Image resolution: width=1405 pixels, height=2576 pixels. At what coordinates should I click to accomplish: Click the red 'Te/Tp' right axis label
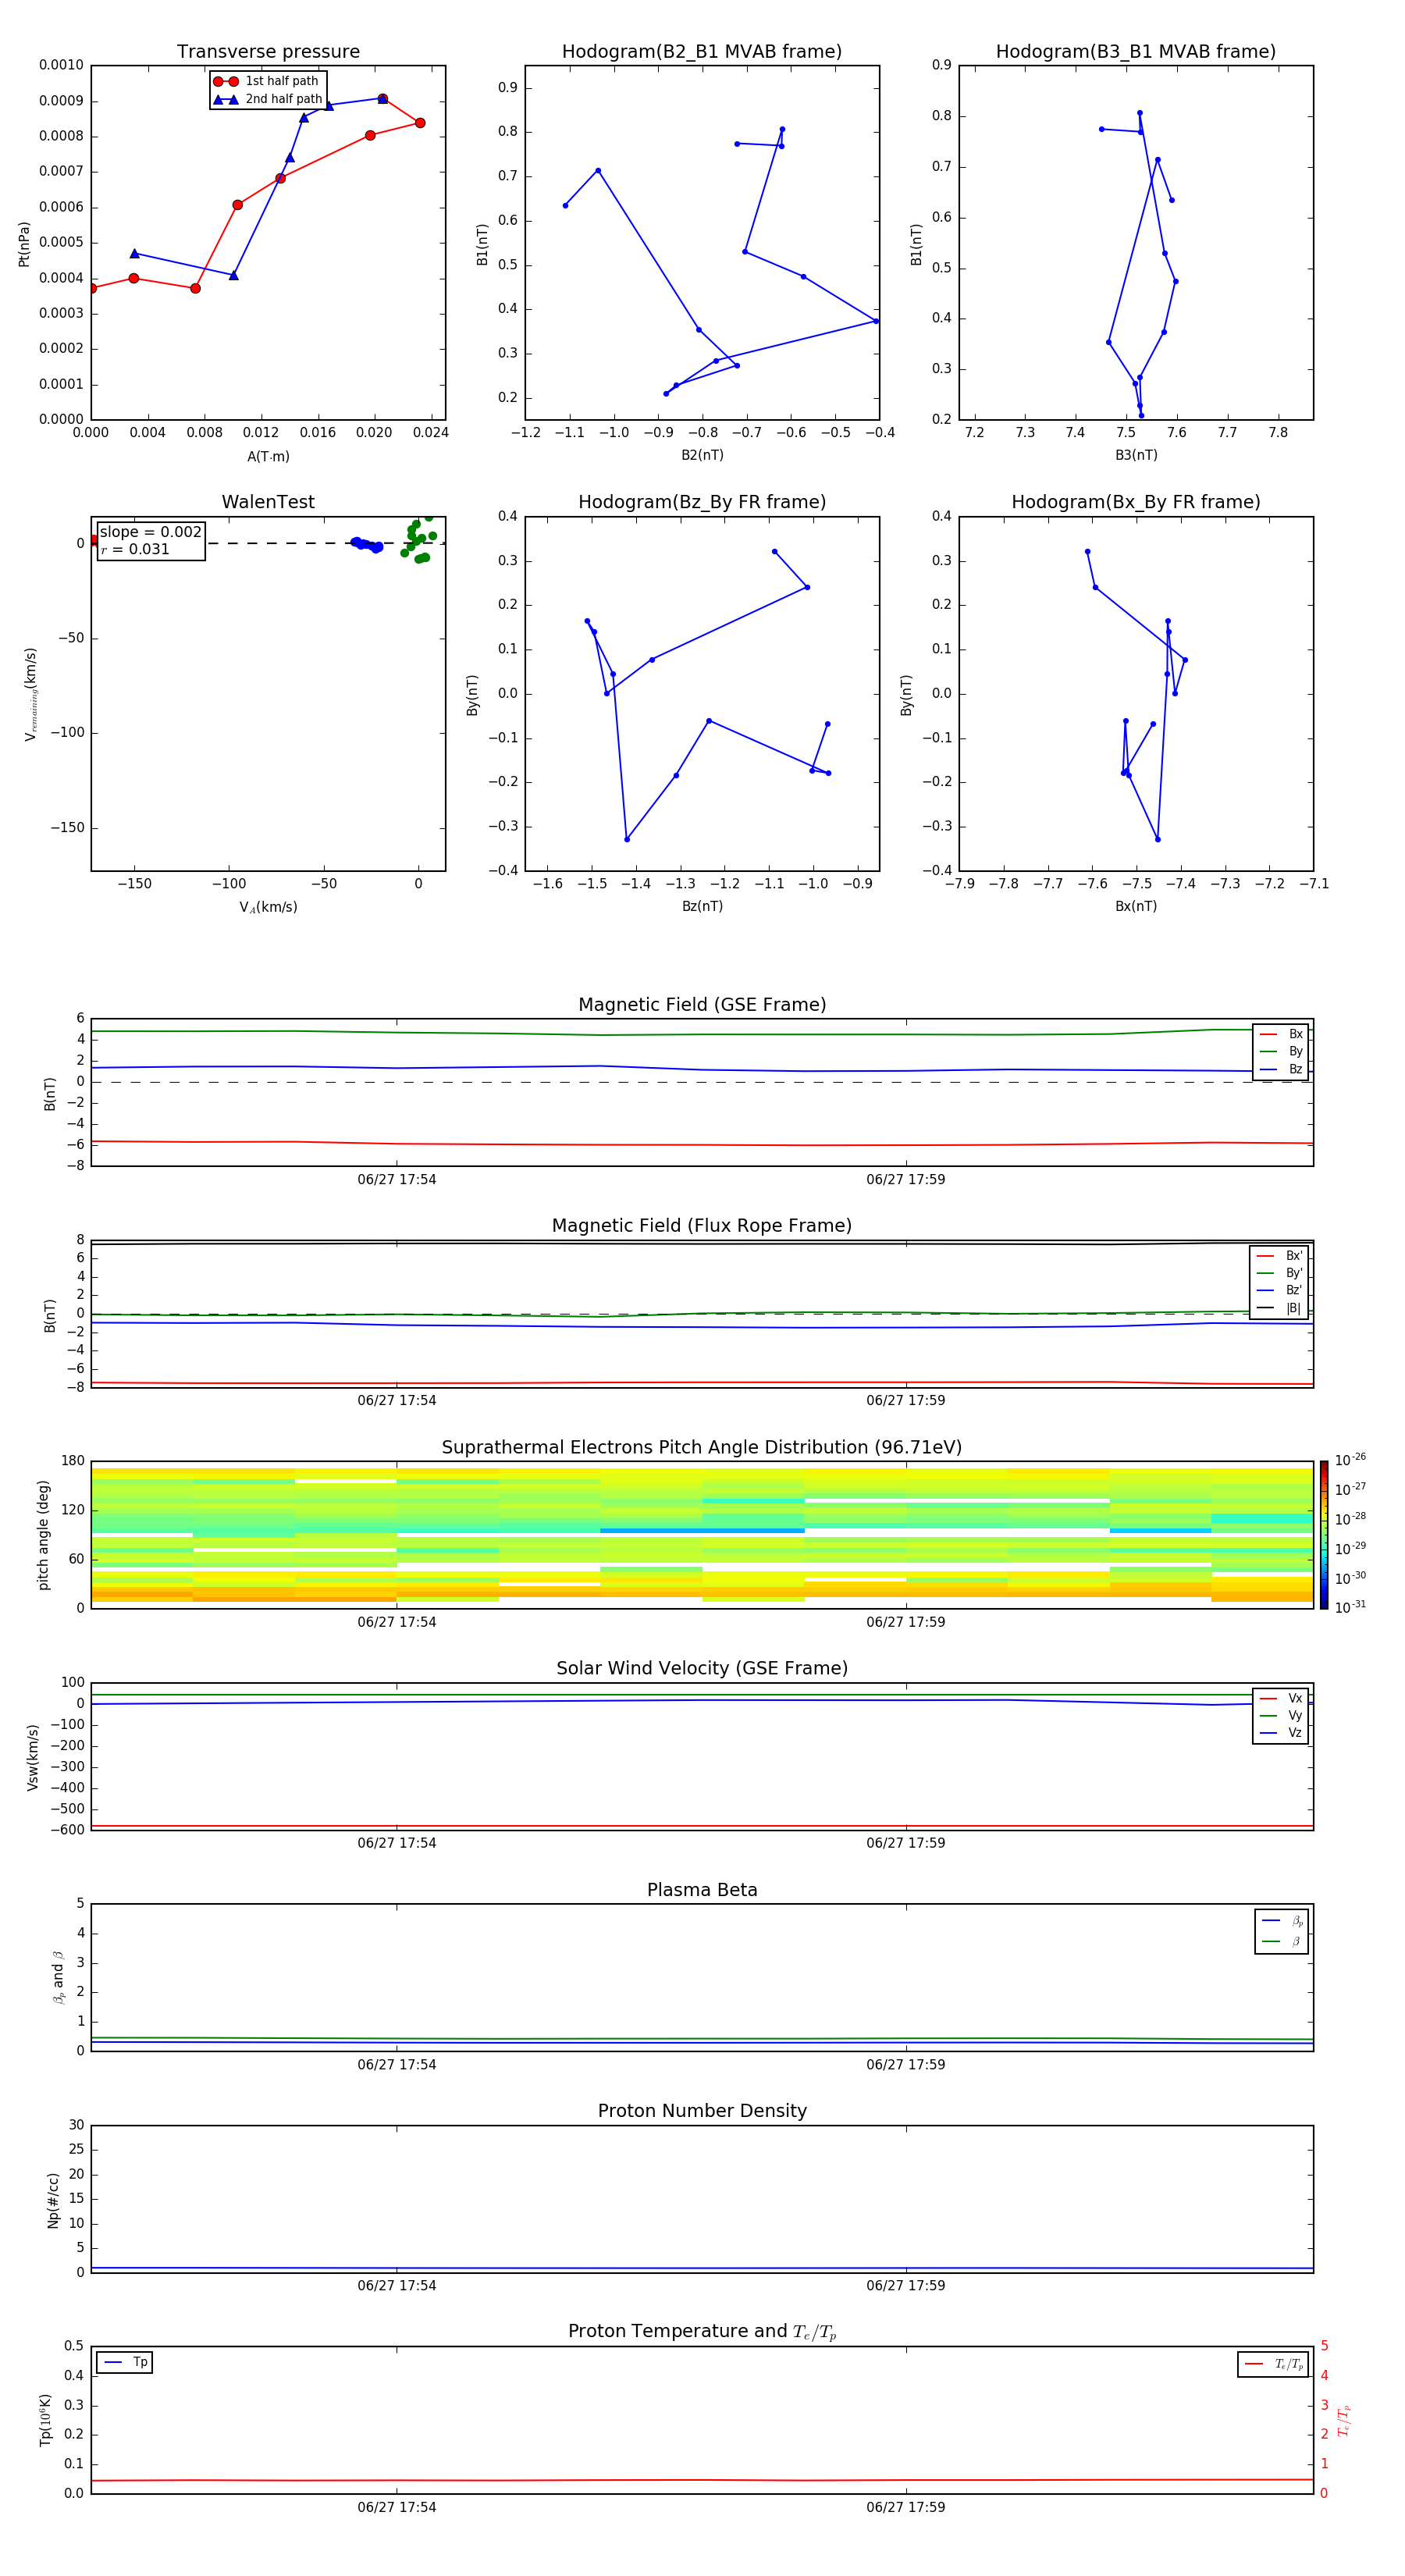coord(1344,2420)
